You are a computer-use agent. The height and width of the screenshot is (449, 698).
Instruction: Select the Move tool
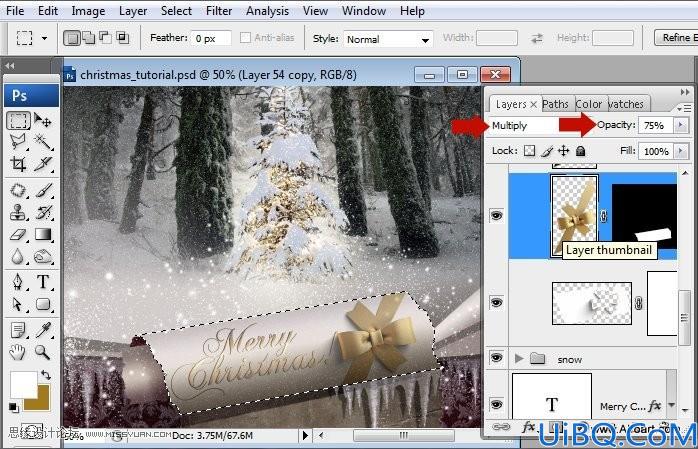point(43,121)
